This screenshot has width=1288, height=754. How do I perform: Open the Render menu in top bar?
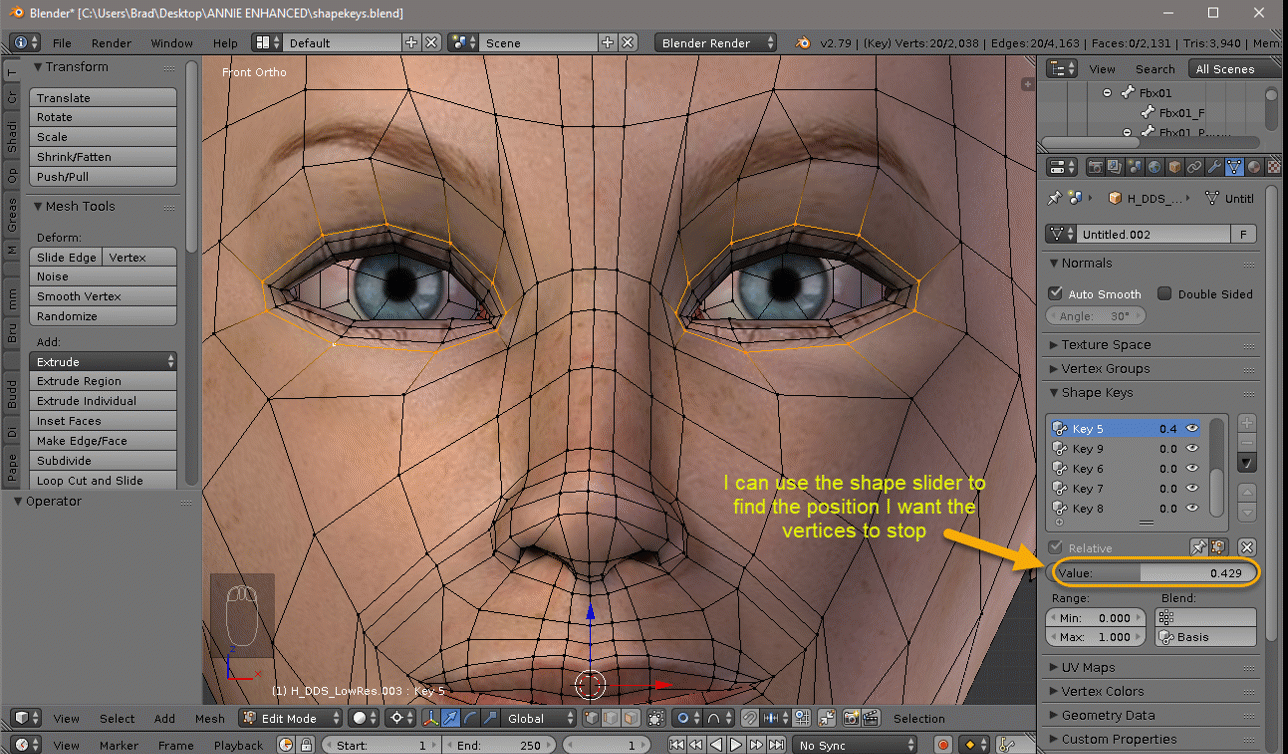coord(111,43)
